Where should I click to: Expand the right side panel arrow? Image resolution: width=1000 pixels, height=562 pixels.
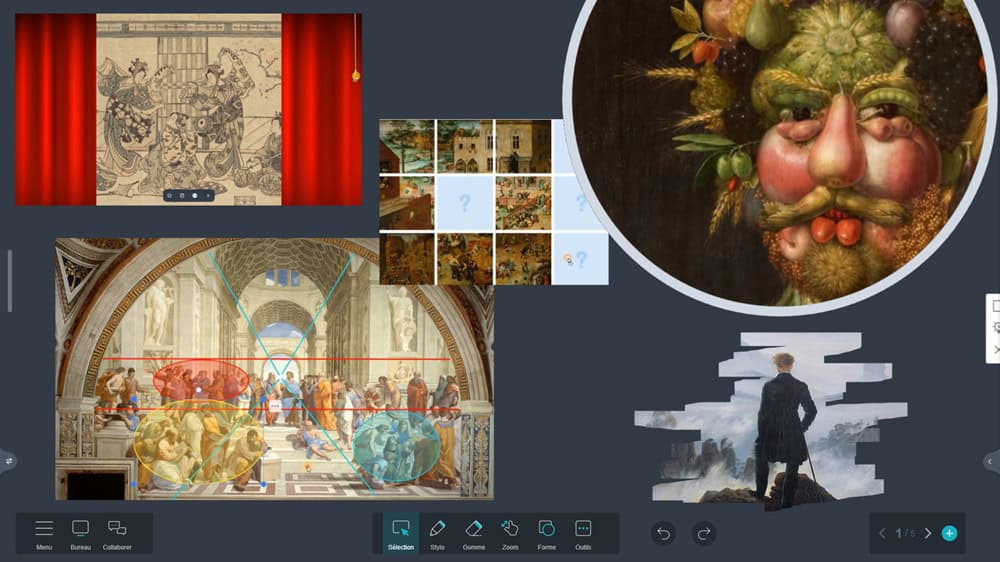pos(991,461)
